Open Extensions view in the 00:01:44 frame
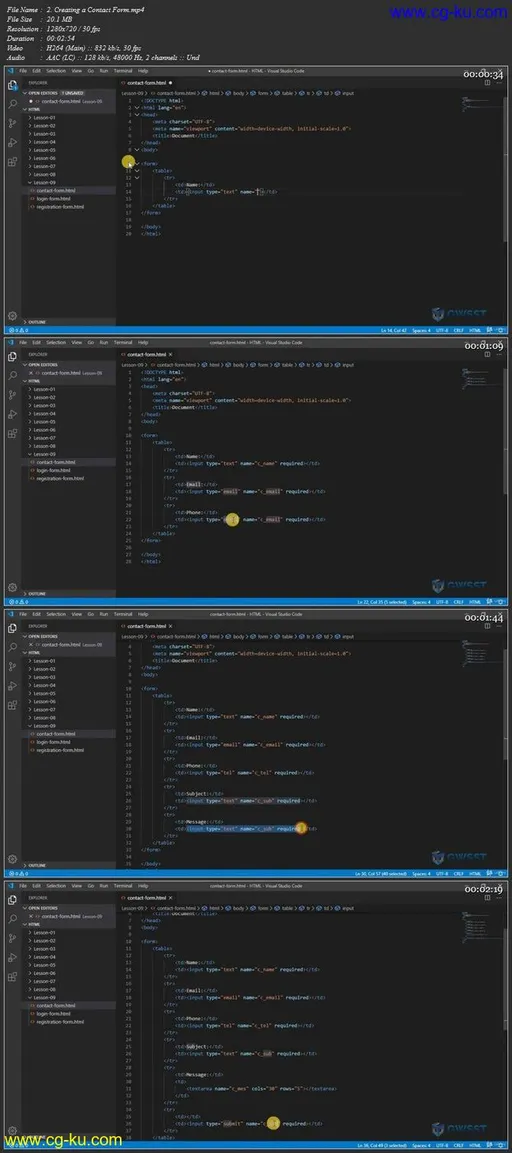512x1153 pixels. tap(12, 704)
